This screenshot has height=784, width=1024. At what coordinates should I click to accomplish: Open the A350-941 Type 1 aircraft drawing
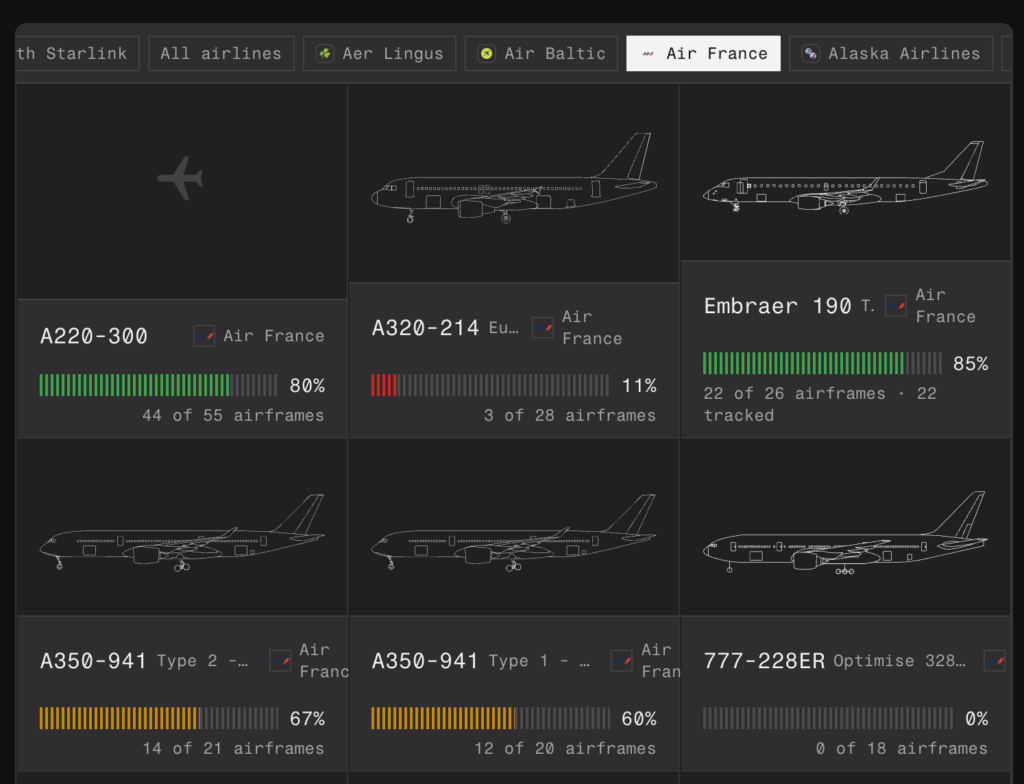pos(514,532)
